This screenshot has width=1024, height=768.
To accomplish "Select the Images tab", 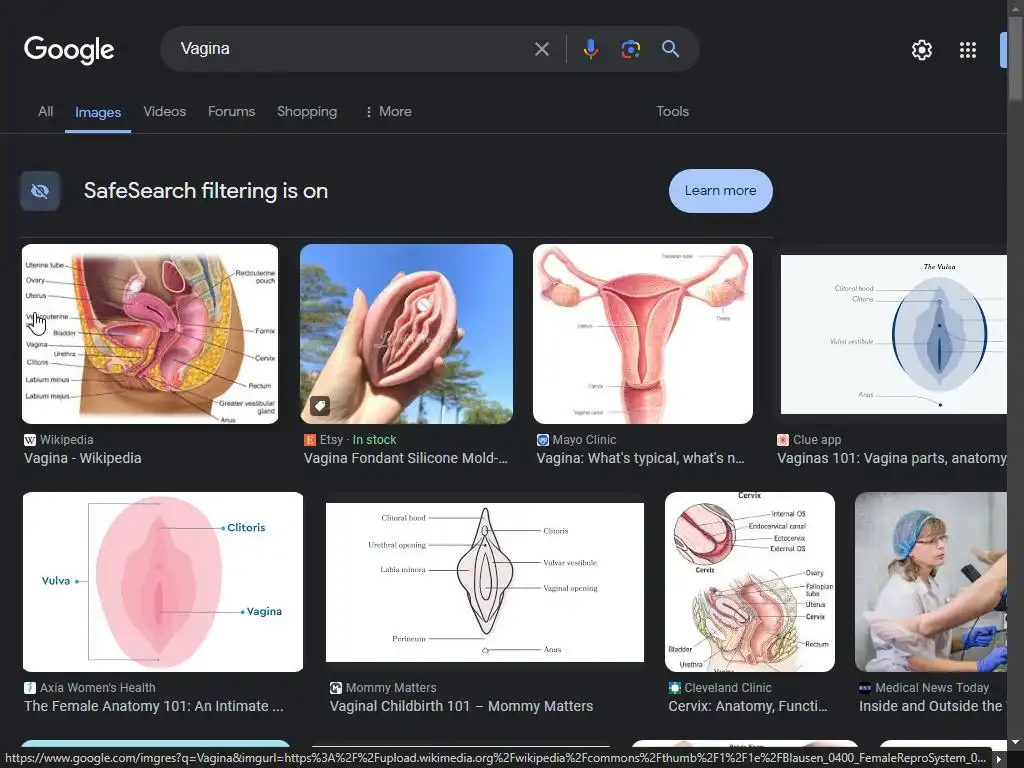I will 98,112.
